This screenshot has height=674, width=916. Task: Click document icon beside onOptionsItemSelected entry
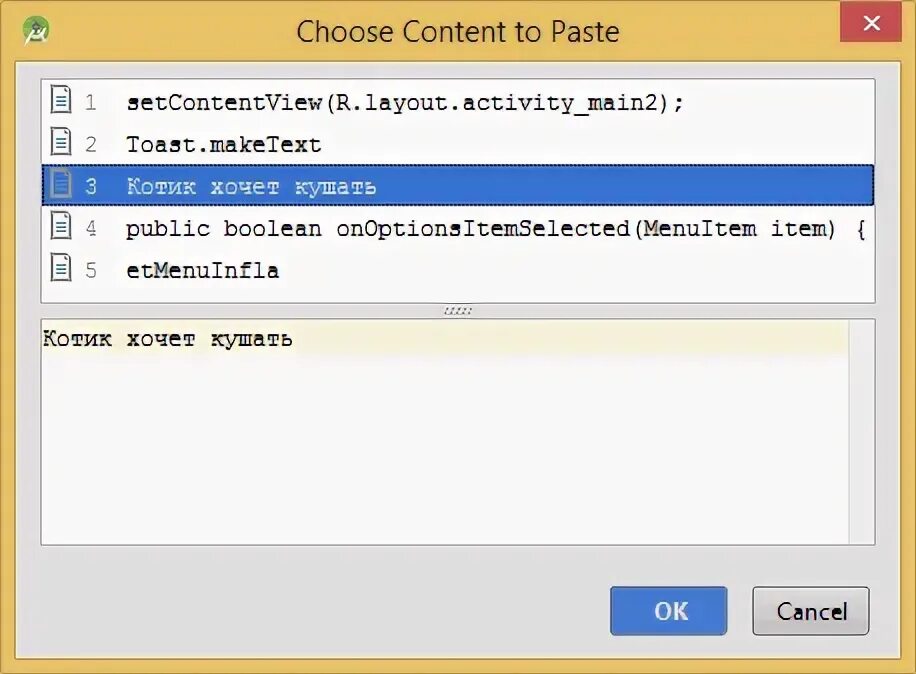(62, 227)
